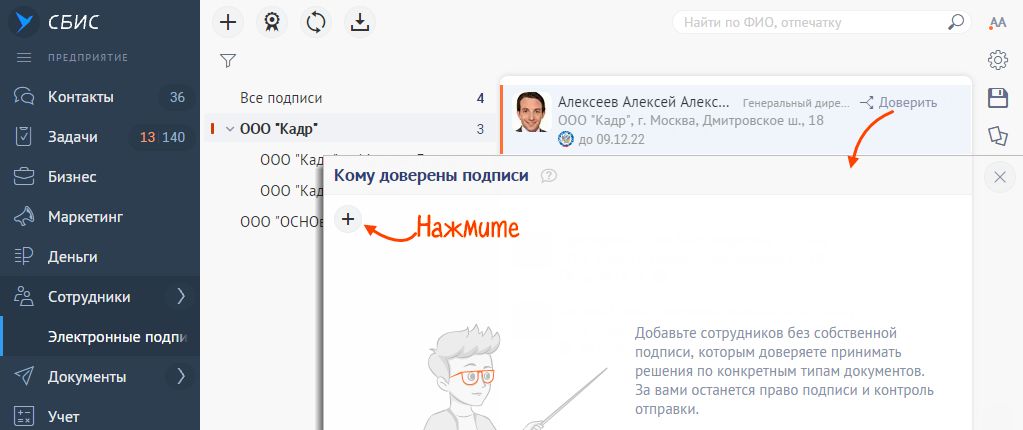Image resolution: width=1023 pixels, height=430 pixels.
Task: Add employee with plus in trust panel
Action: pyautogui.click(x=348, y=219)
